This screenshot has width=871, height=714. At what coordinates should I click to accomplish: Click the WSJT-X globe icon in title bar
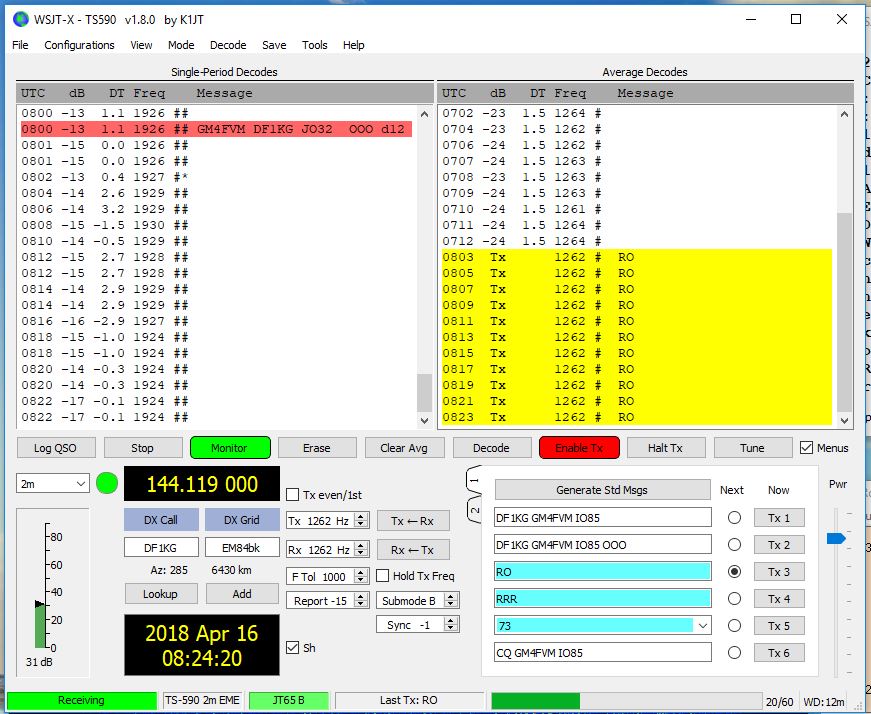[x=21, y=19]
